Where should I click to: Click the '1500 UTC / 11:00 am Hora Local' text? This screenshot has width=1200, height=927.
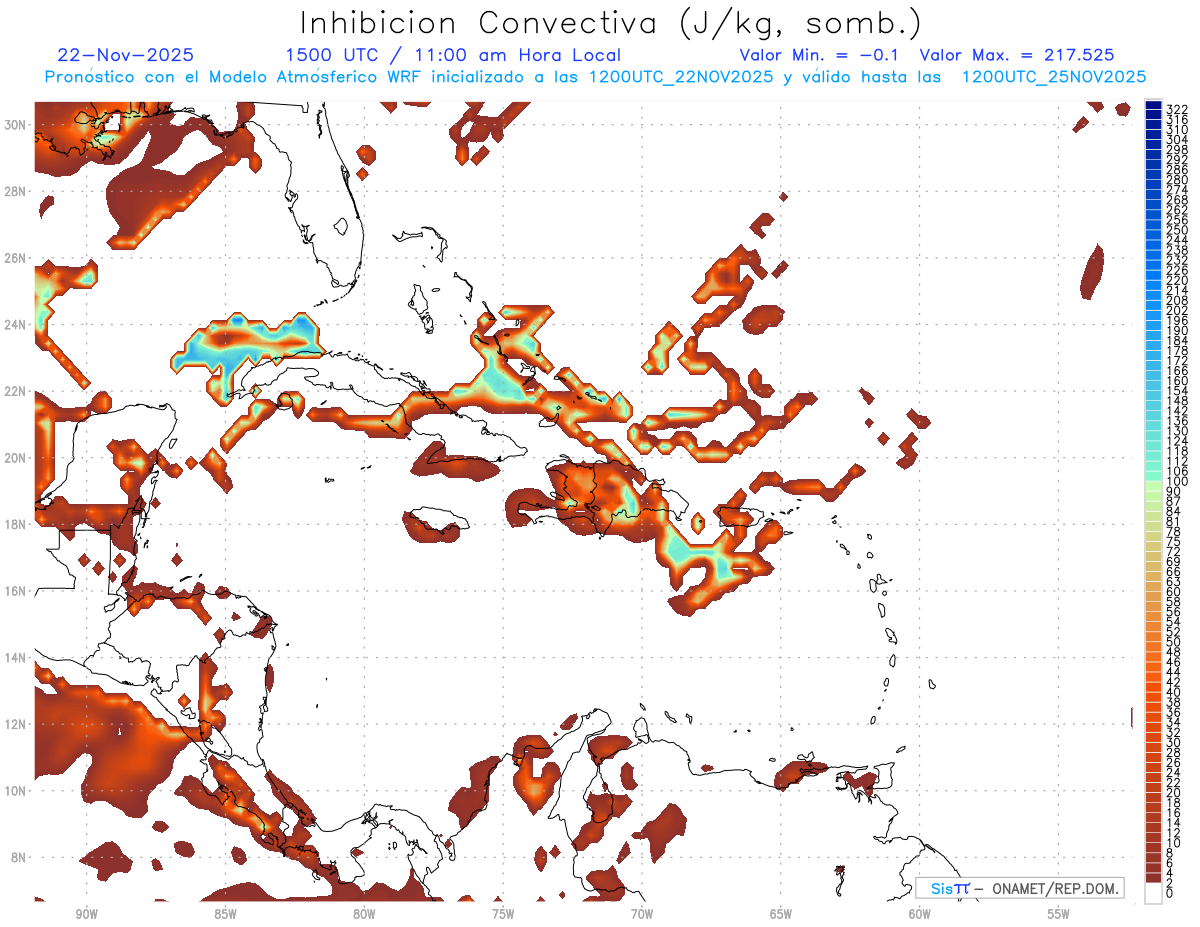(453, 55)
